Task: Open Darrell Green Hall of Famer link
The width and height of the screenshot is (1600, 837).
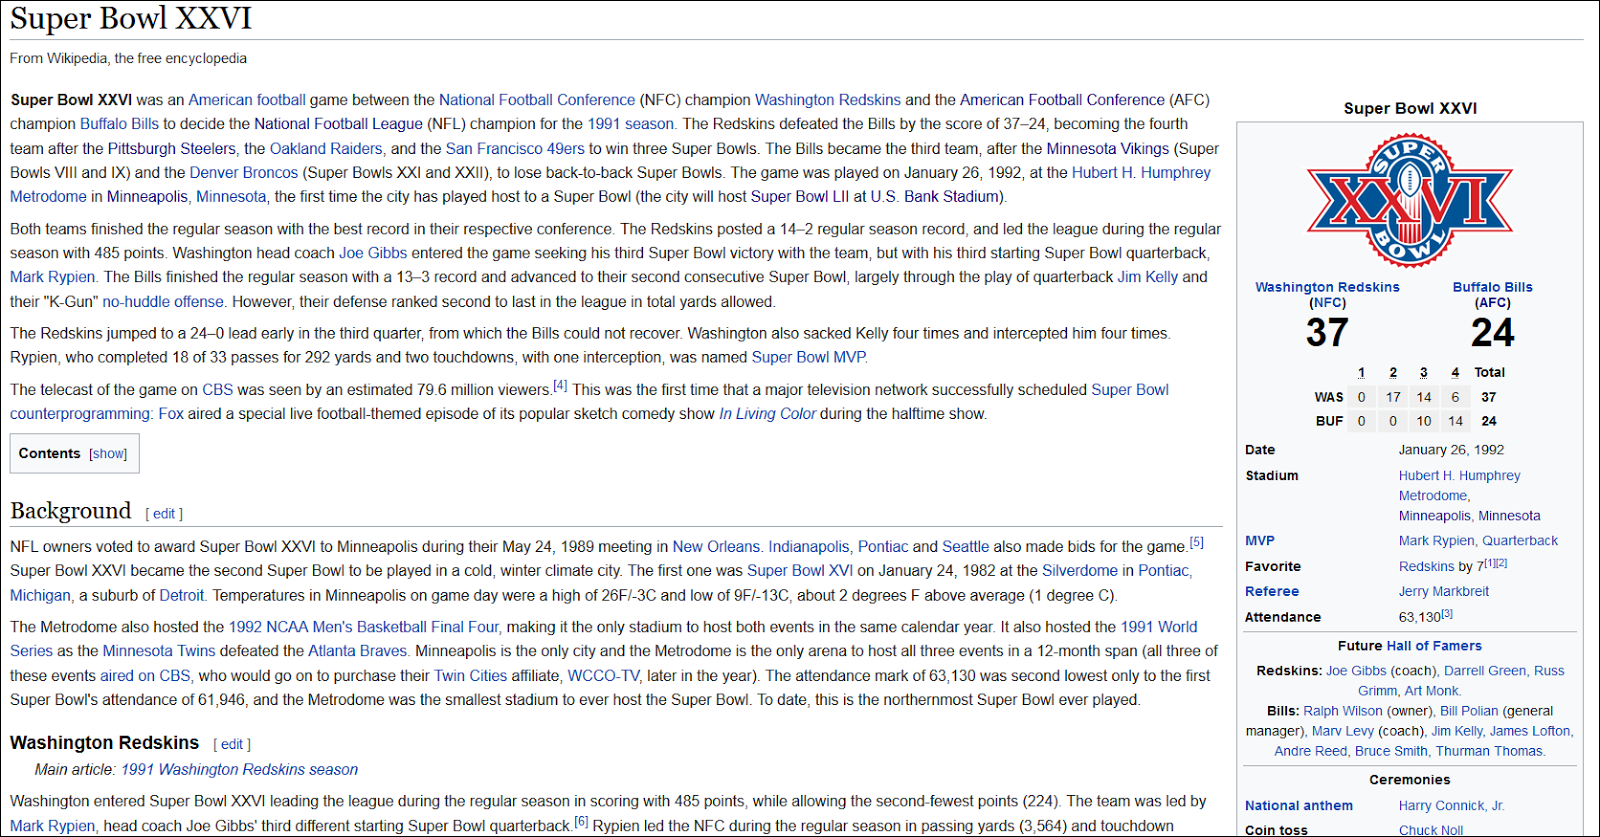Action: [1485, 671]
